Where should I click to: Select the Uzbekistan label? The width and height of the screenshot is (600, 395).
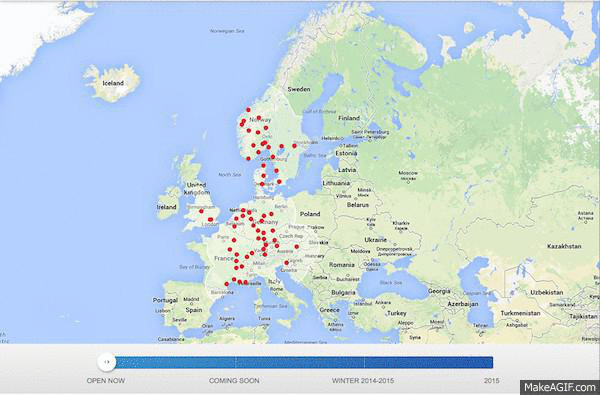click(x=547, y=292)
